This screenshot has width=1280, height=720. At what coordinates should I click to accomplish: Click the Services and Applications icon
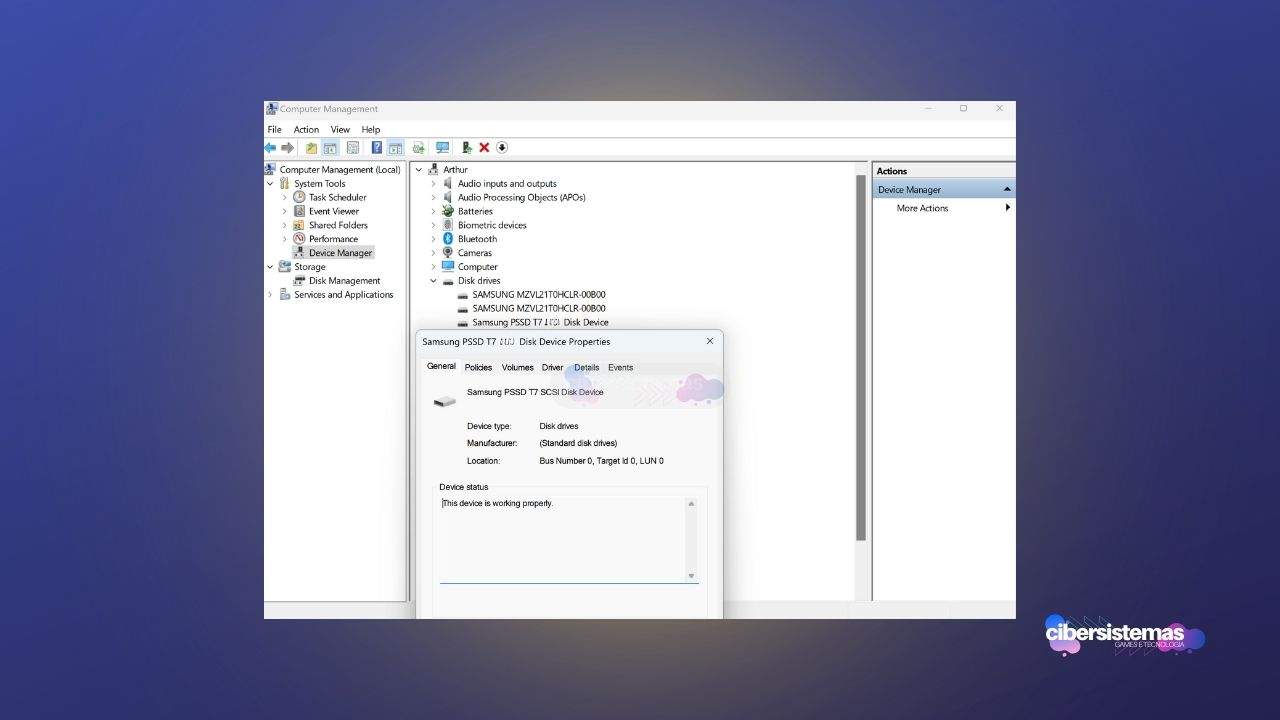click(285, 295)
